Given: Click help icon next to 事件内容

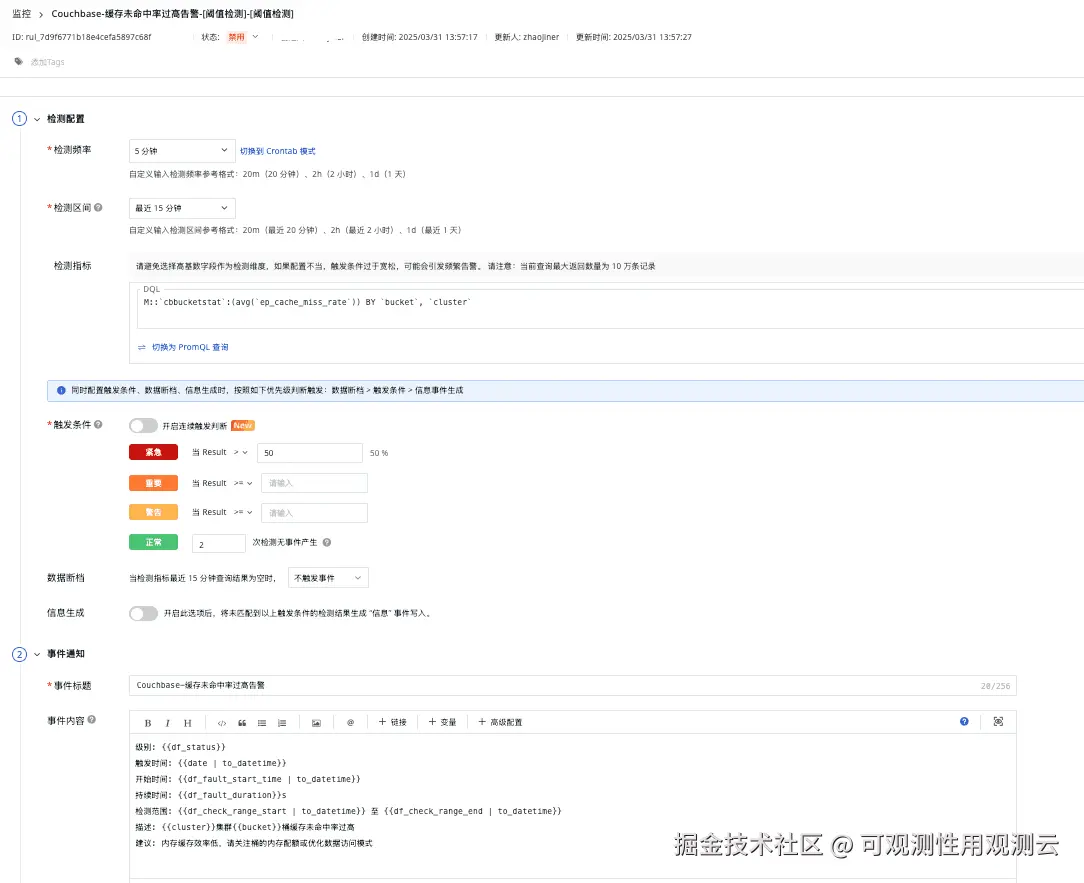Looking at the screenshot, I should click(92, 720).
